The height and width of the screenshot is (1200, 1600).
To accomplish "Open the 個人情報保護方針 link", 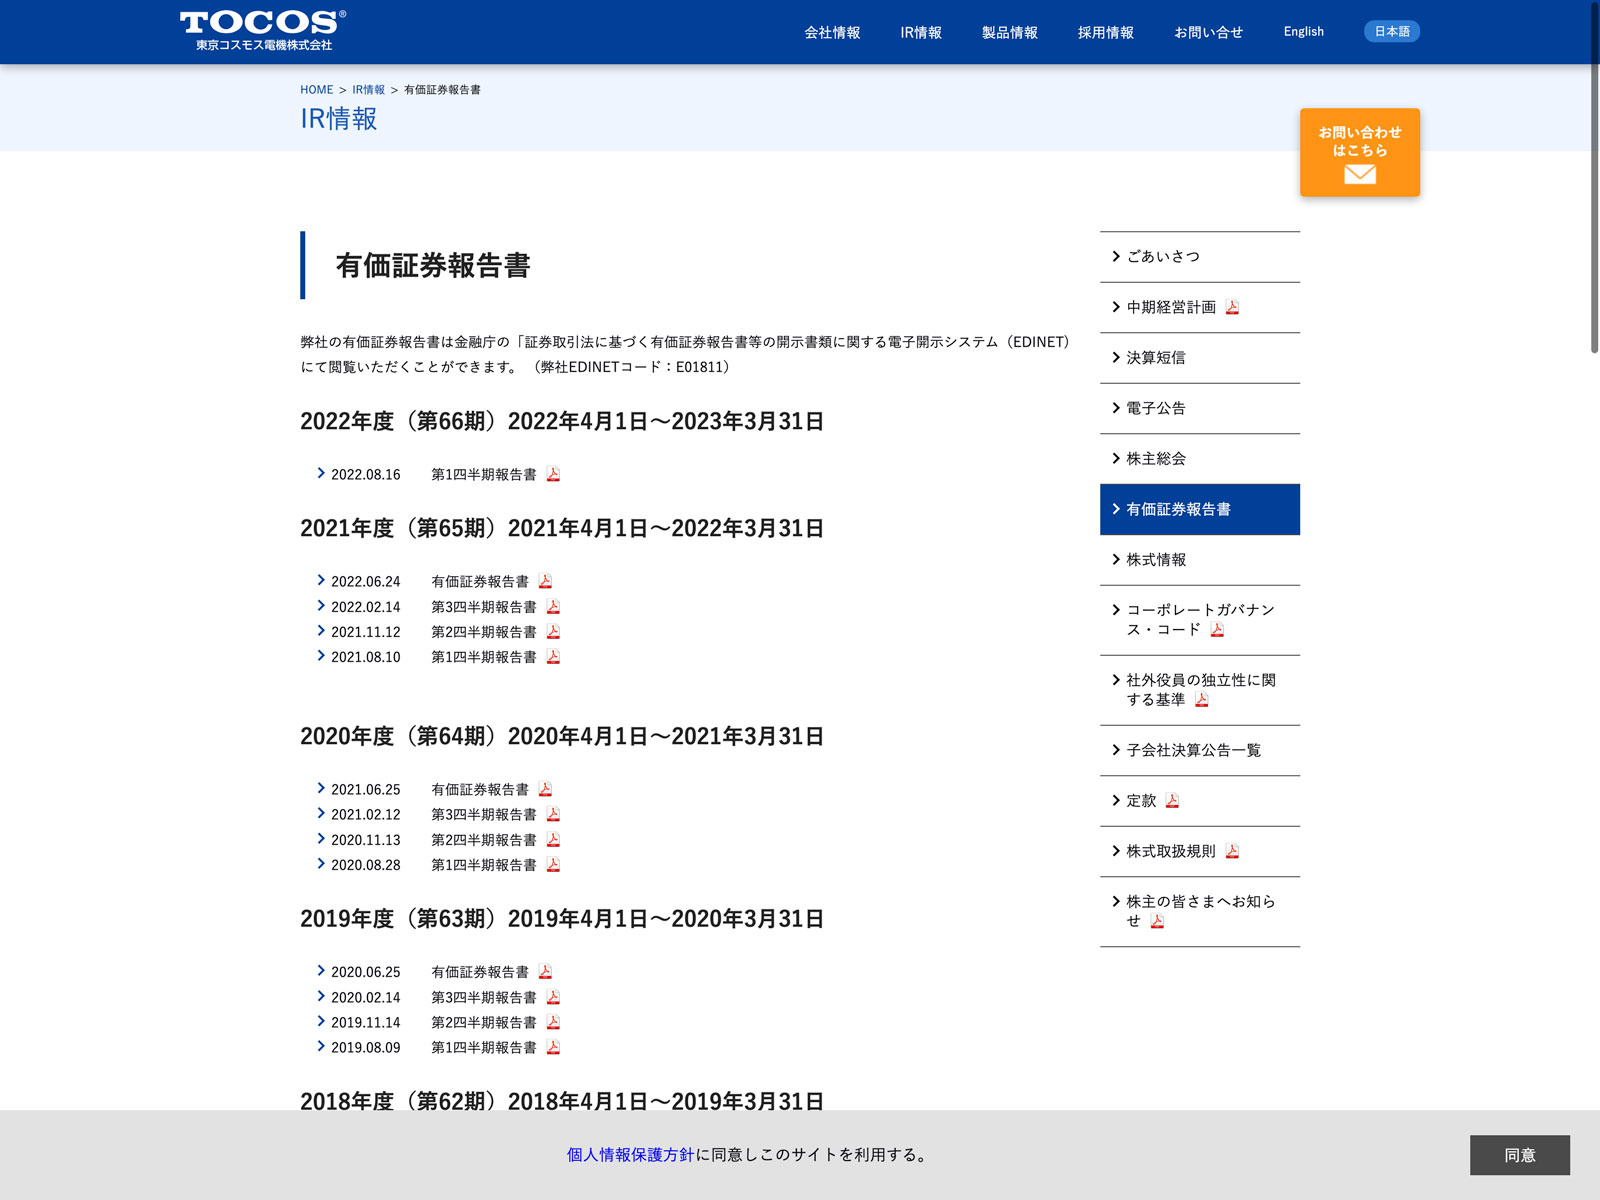I will point(630,1155).
